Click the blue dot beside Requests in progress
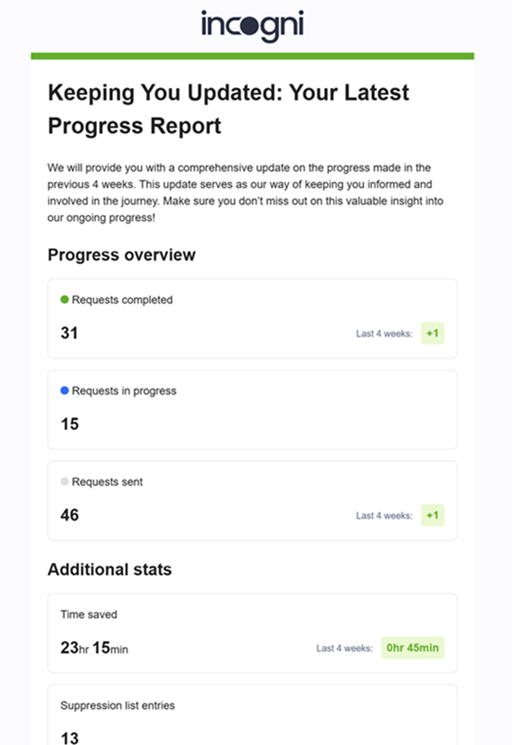Screen dimensions: 512x745 point(65,391)
